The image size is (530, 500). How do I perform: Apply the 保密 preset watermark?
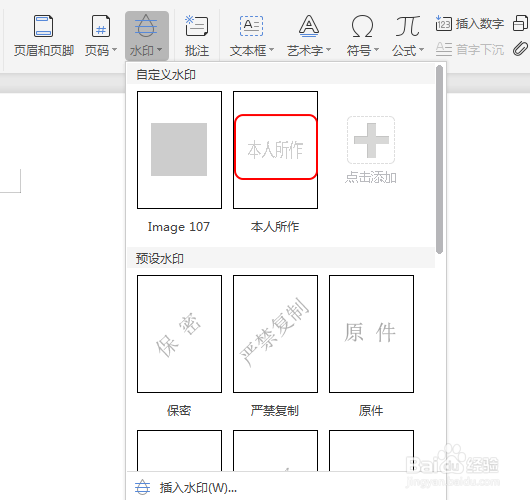point(179,334)
